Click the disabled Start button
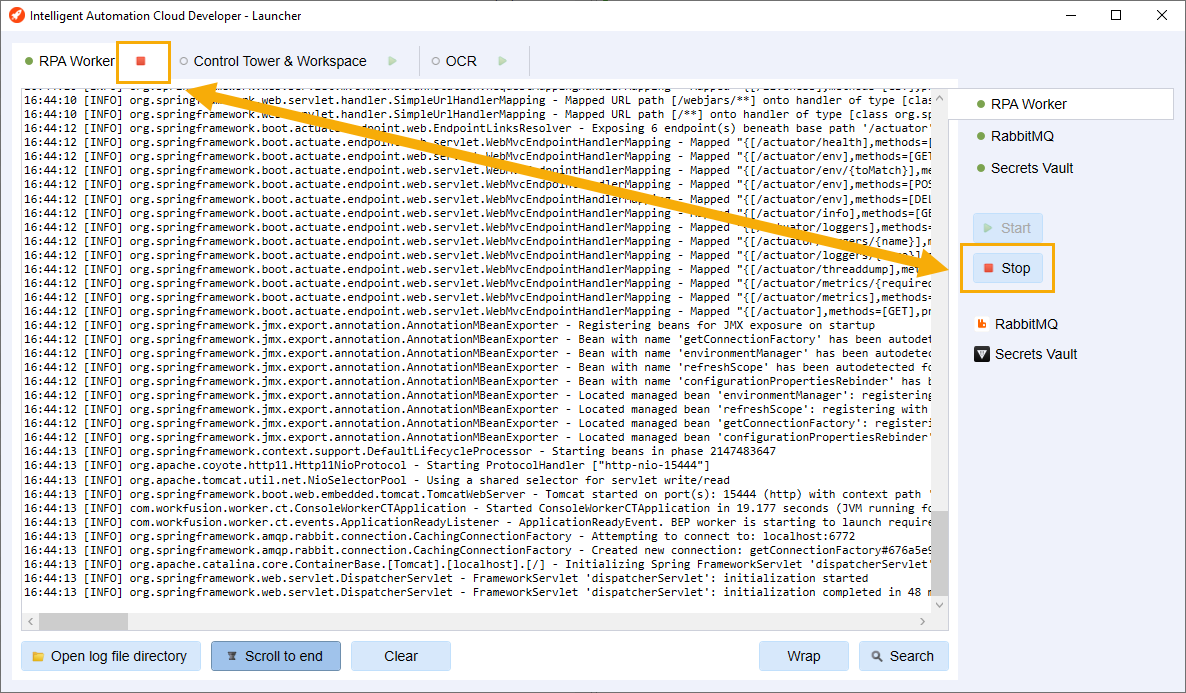 (x=1007, y=228)
